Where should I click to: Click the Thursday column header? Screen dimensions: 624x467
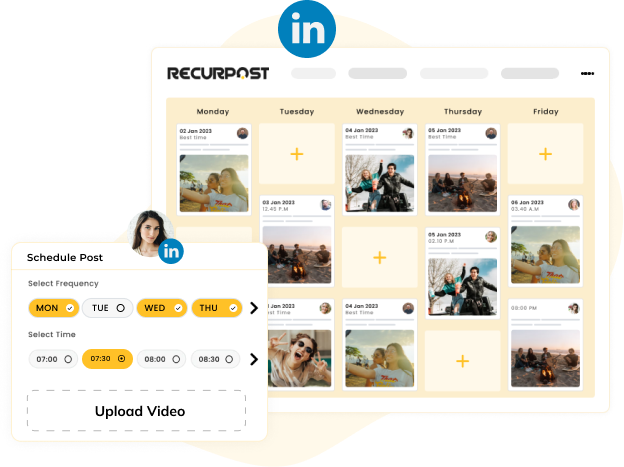tap(463, 111)
